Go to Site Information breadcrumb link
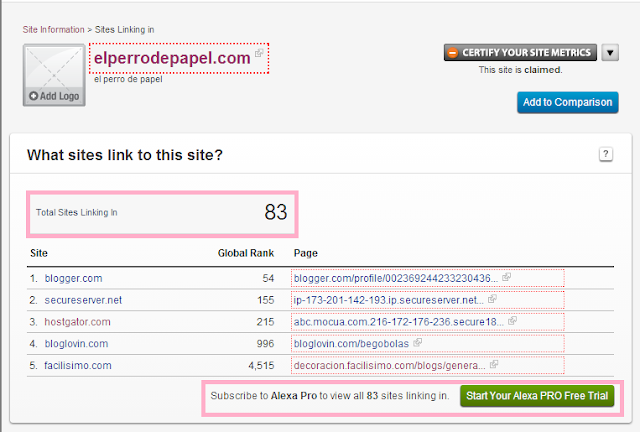 53,30
